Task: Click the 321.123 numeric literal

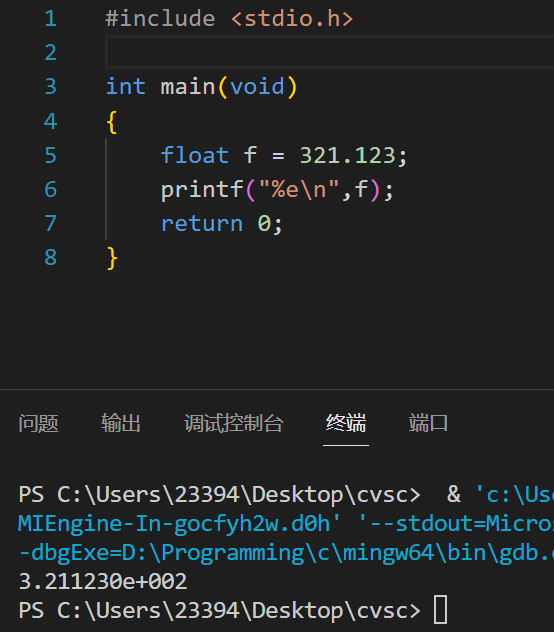Action: tap(347, 155)
